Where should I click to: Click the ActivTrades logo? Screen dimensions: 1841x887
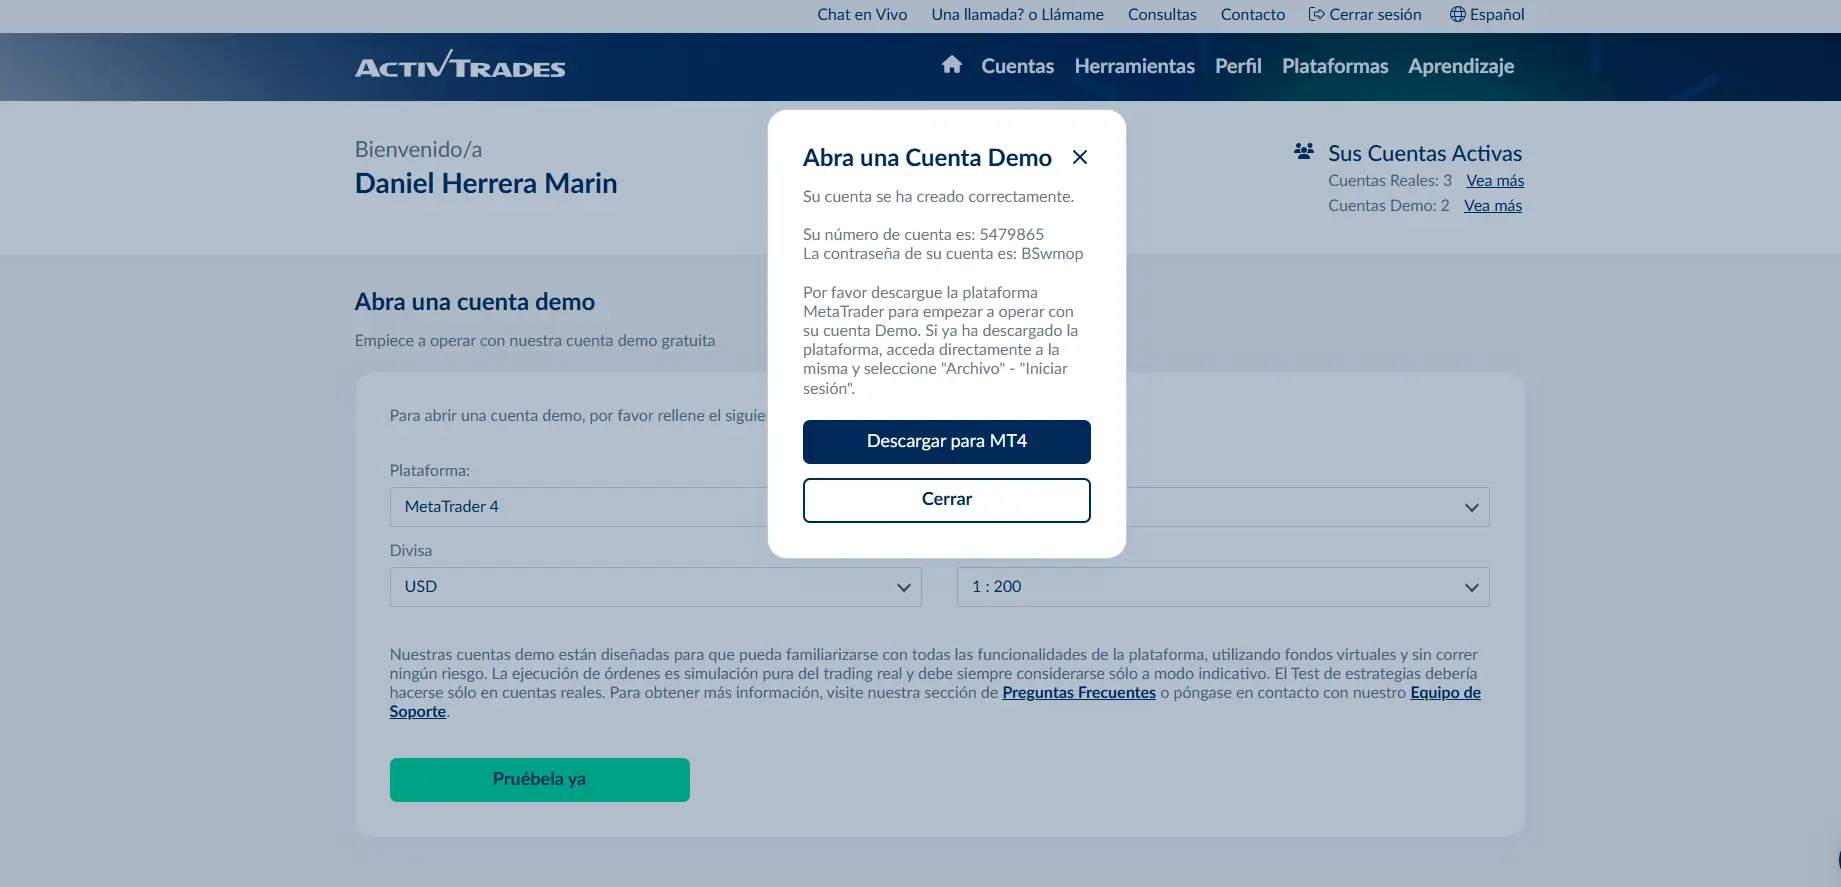pyautogui.click(x=460, y=65)
